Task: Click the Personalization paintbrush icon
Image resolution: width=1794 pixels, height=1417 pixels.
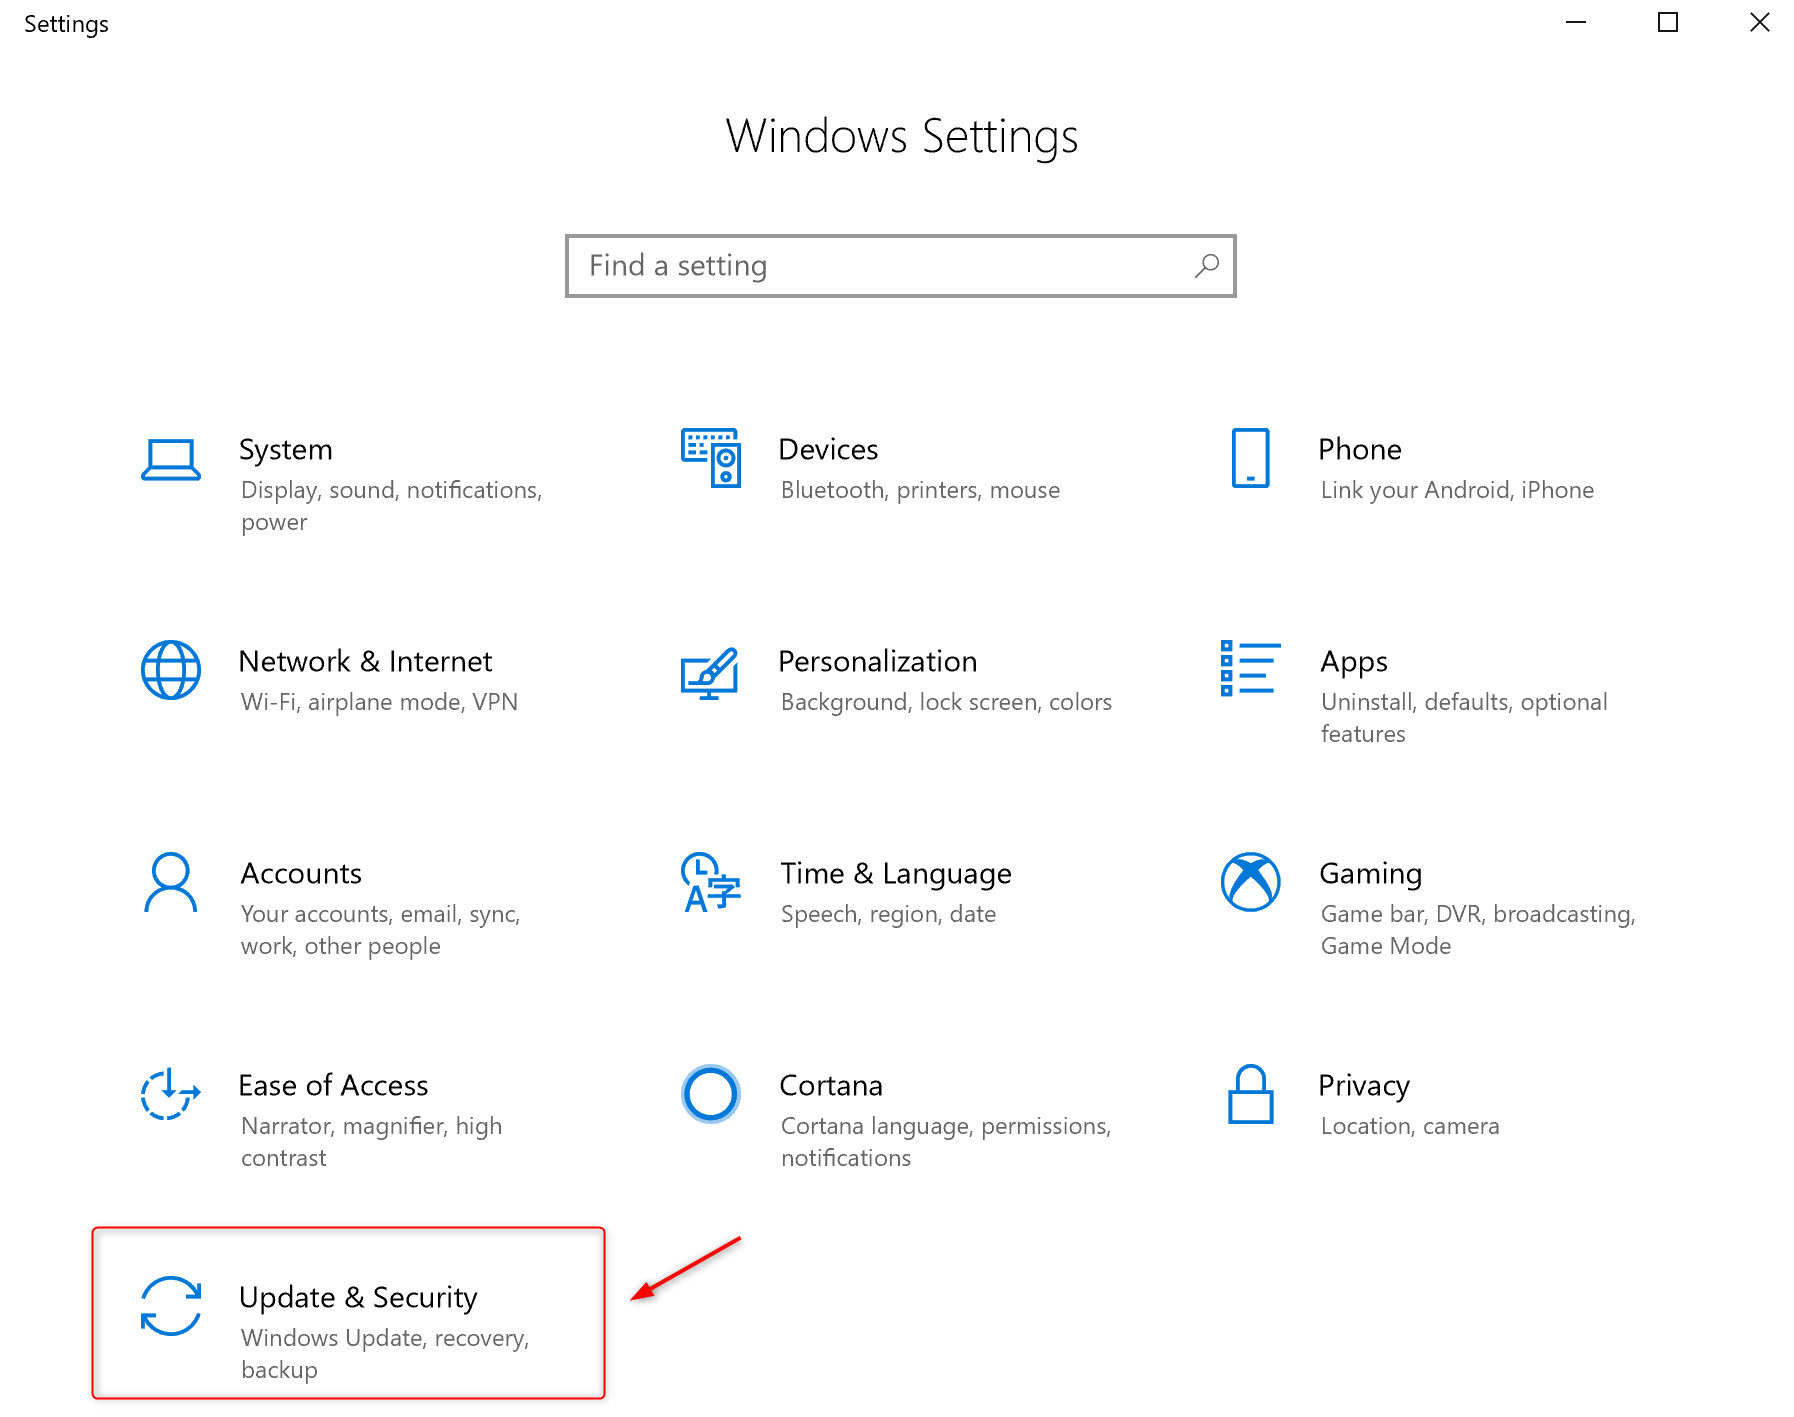Action: [710, 672]
